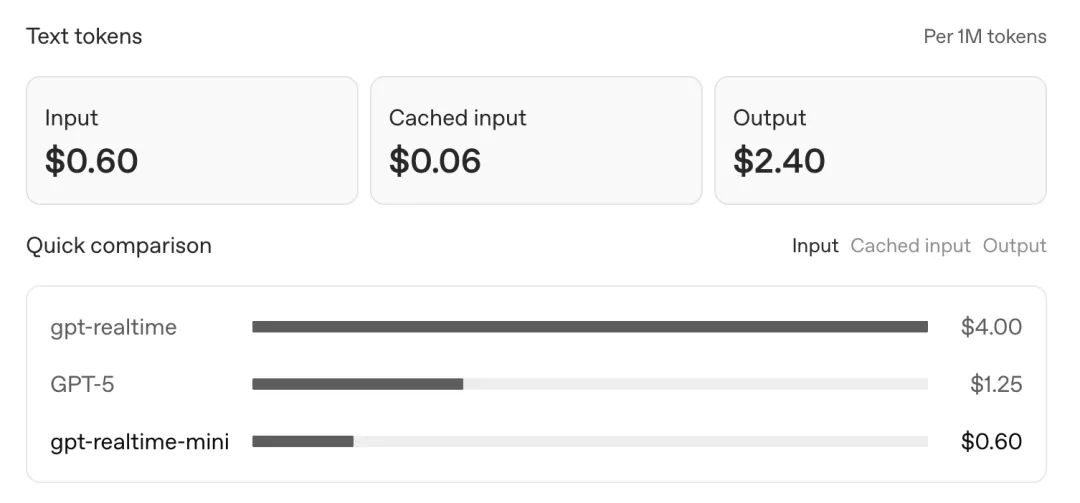The height and width of the screenshot is (503, 1080).
Task: Switch to the Input comparison tab
Action: 815,246
